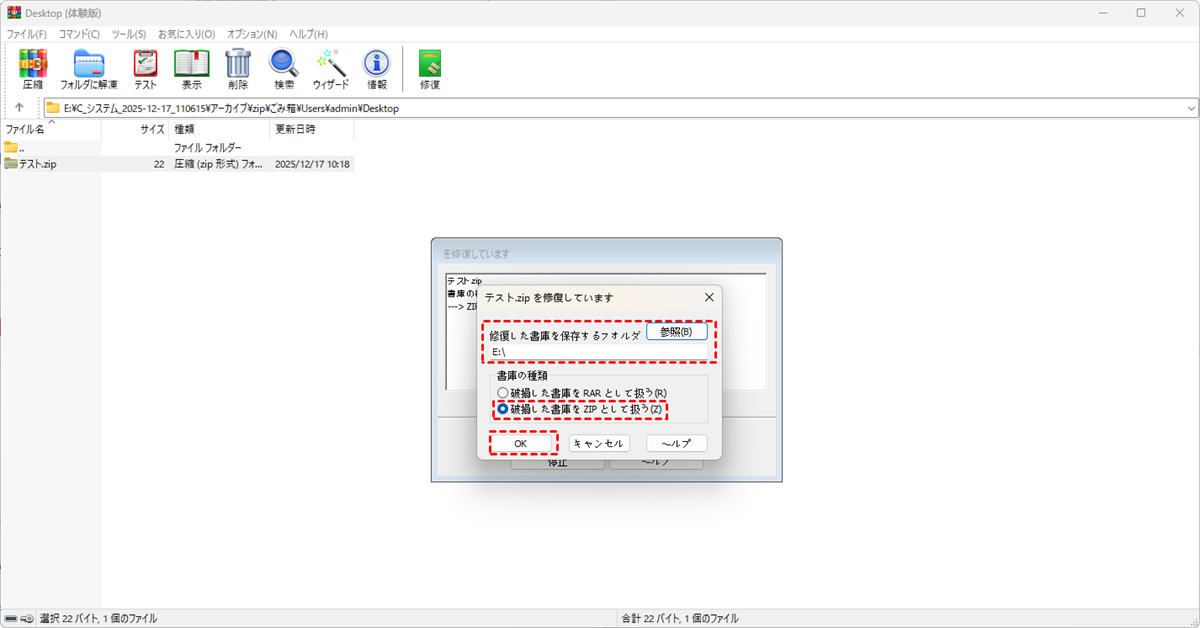Click the フォルダに解凍 extract icon
Screen dimensions: 1200x628
click(x=89, y=68)
